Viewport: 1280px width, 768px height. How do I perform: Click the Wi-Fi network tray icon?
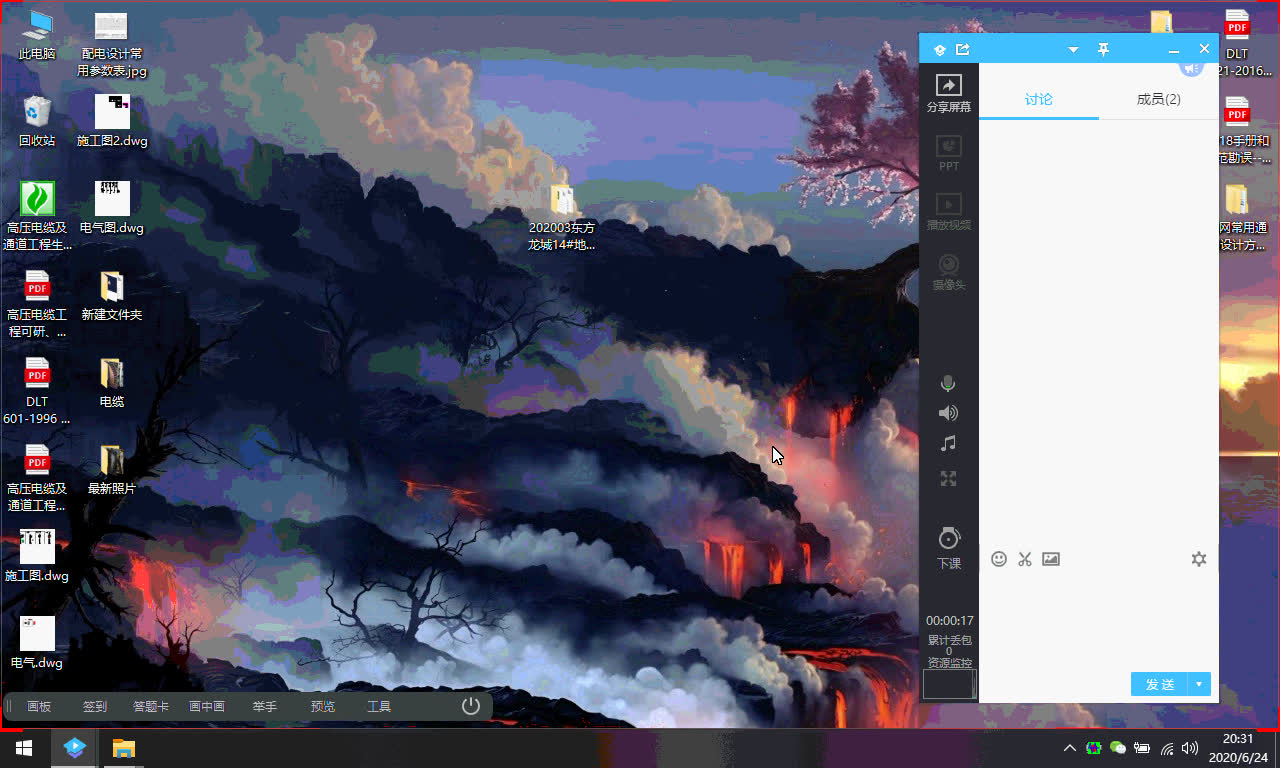coord(1166,748)
